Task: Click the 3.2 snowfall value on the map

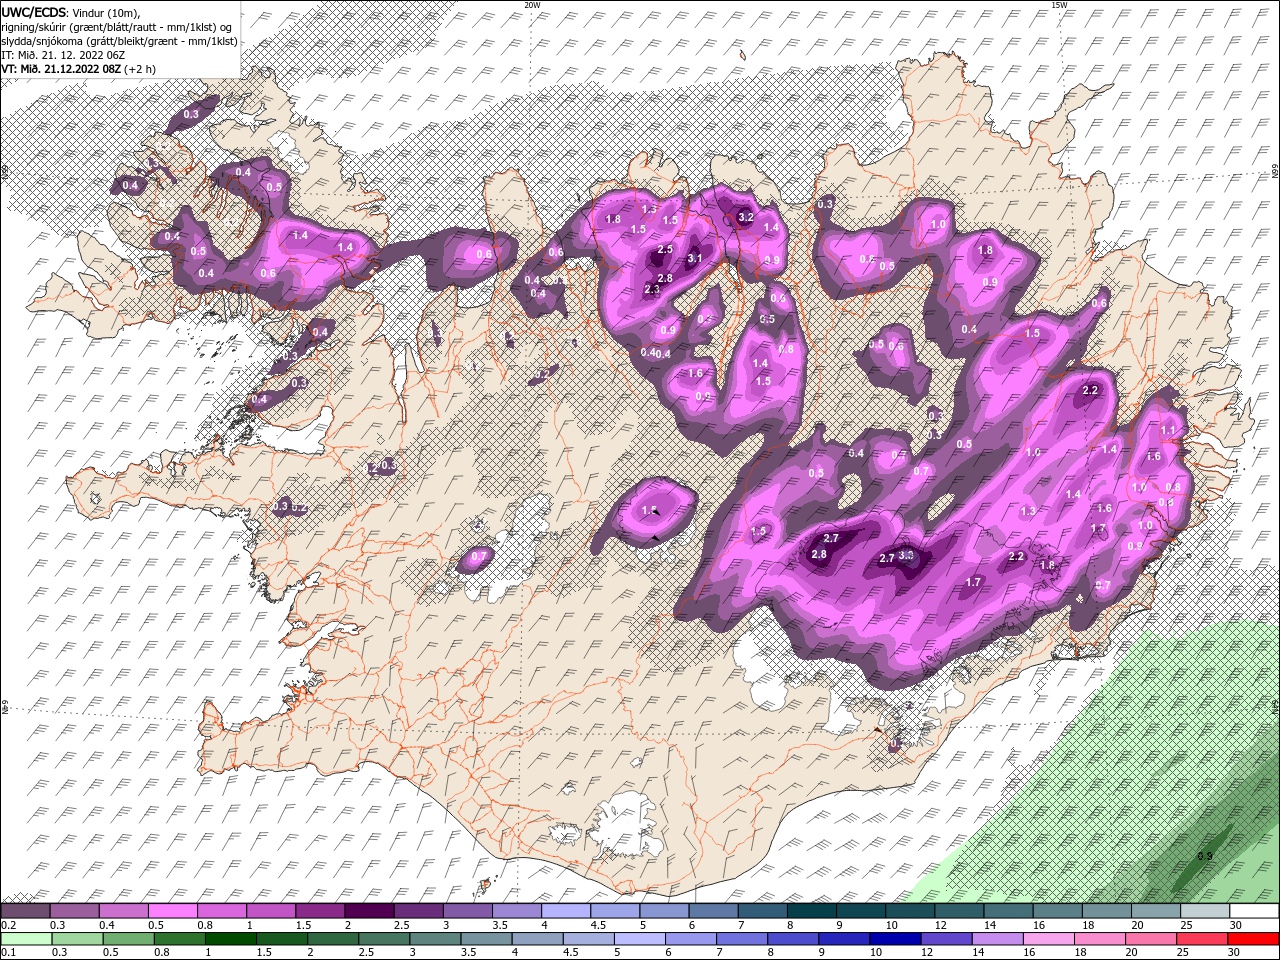Action: point(745,217)
